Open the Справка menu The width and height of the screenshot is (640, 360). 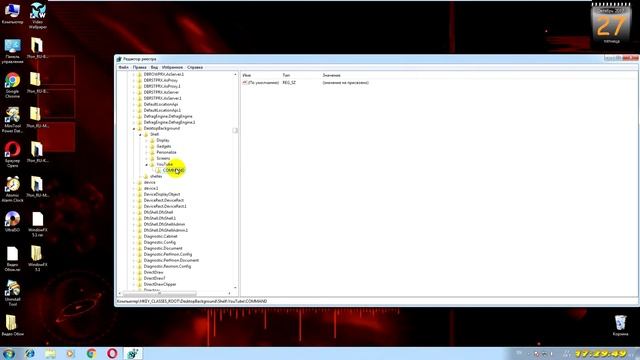point(195,67)
